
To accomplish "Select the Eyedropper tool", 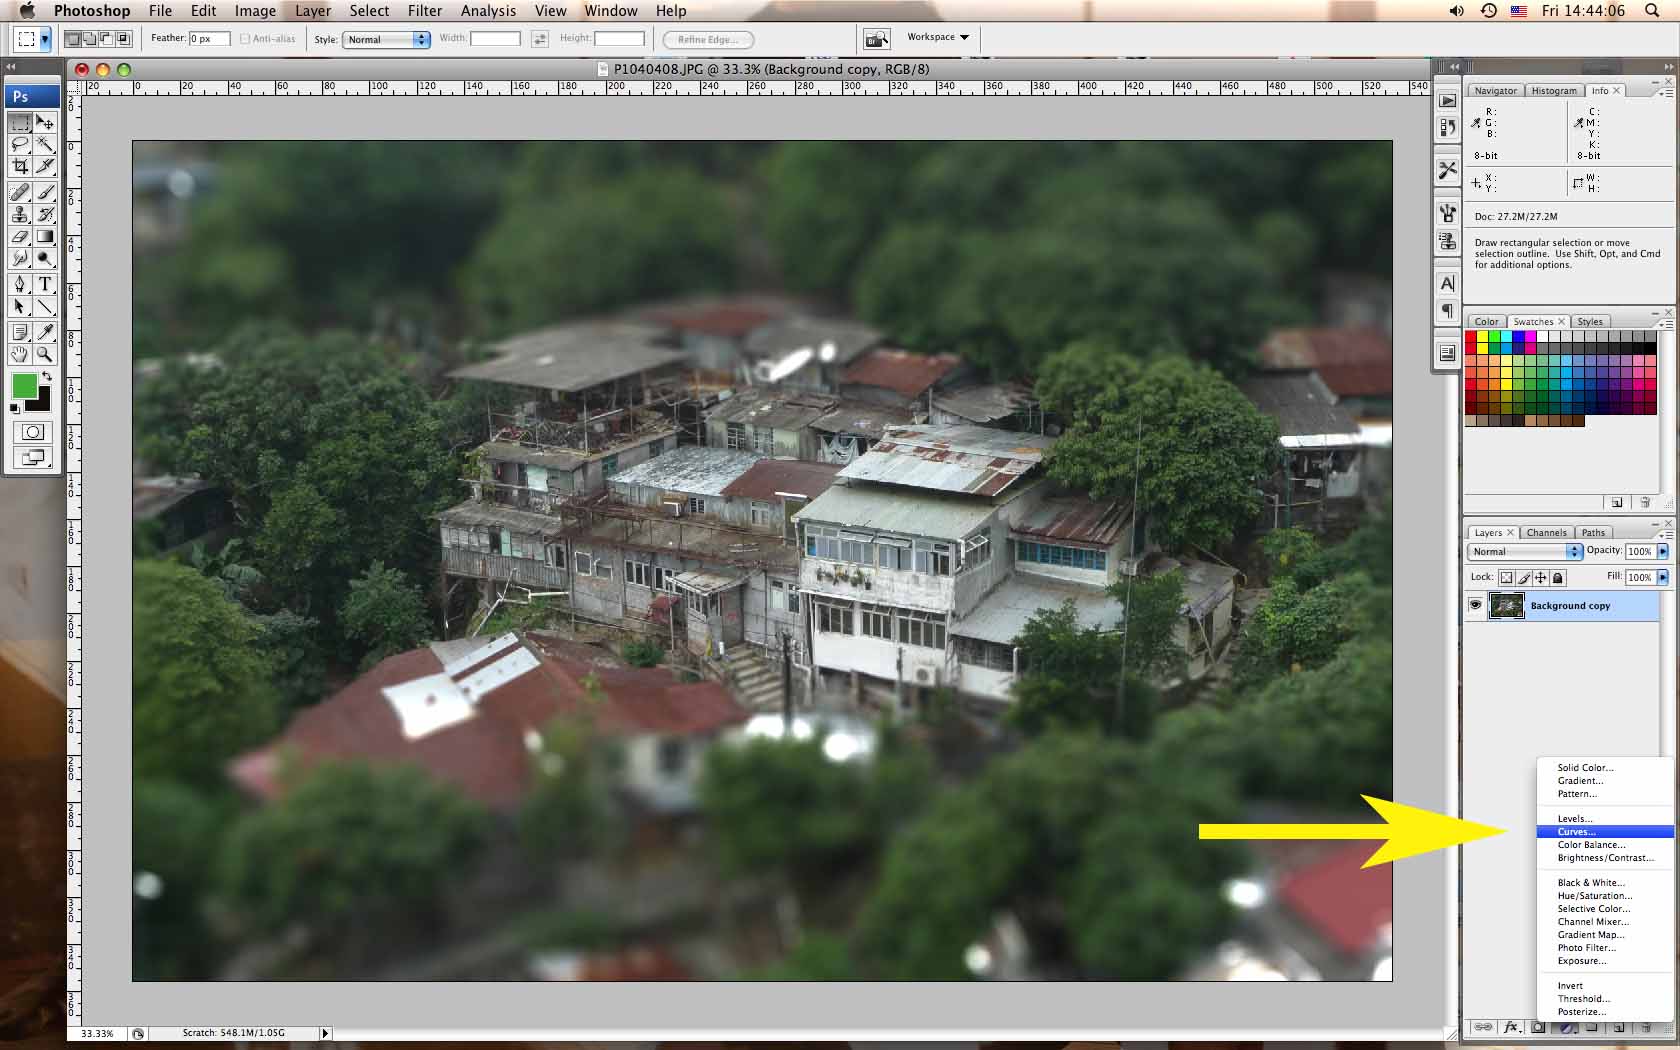I will pos(45,332).
